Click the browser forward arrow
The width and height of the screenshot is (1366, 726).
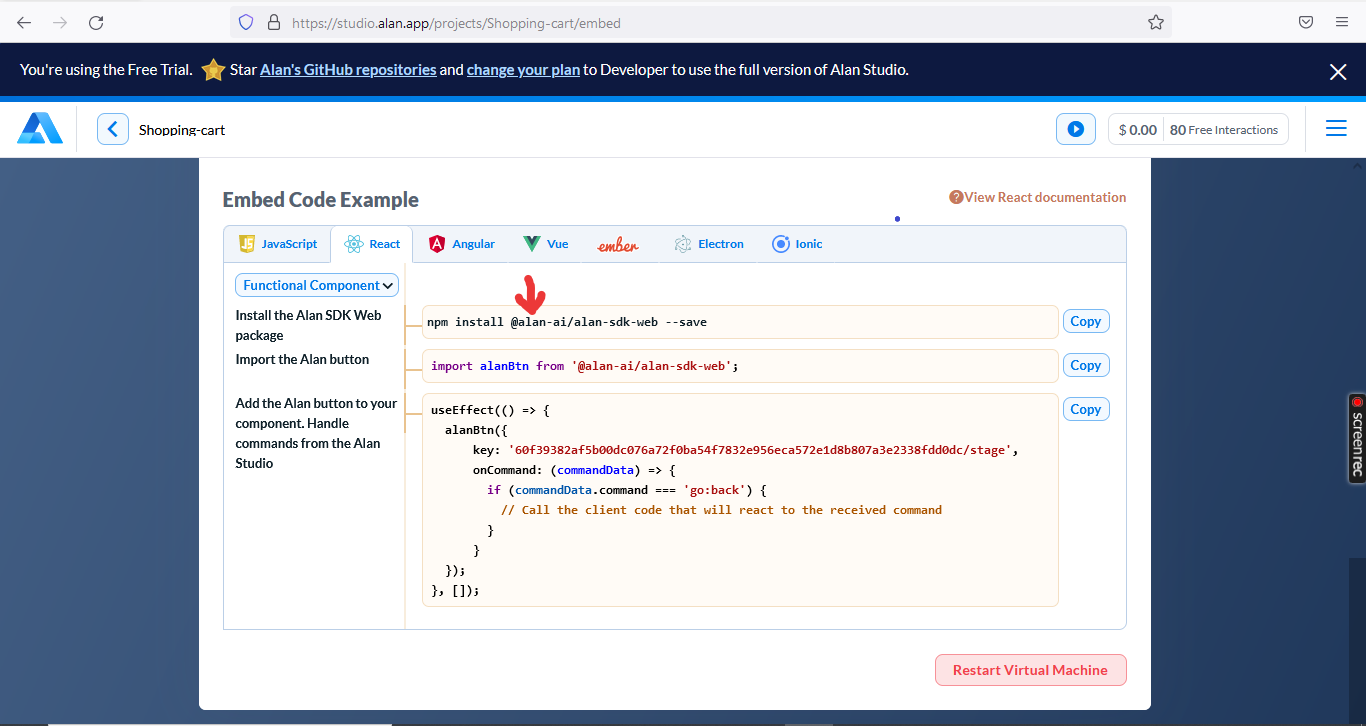[x=60, y=22]
